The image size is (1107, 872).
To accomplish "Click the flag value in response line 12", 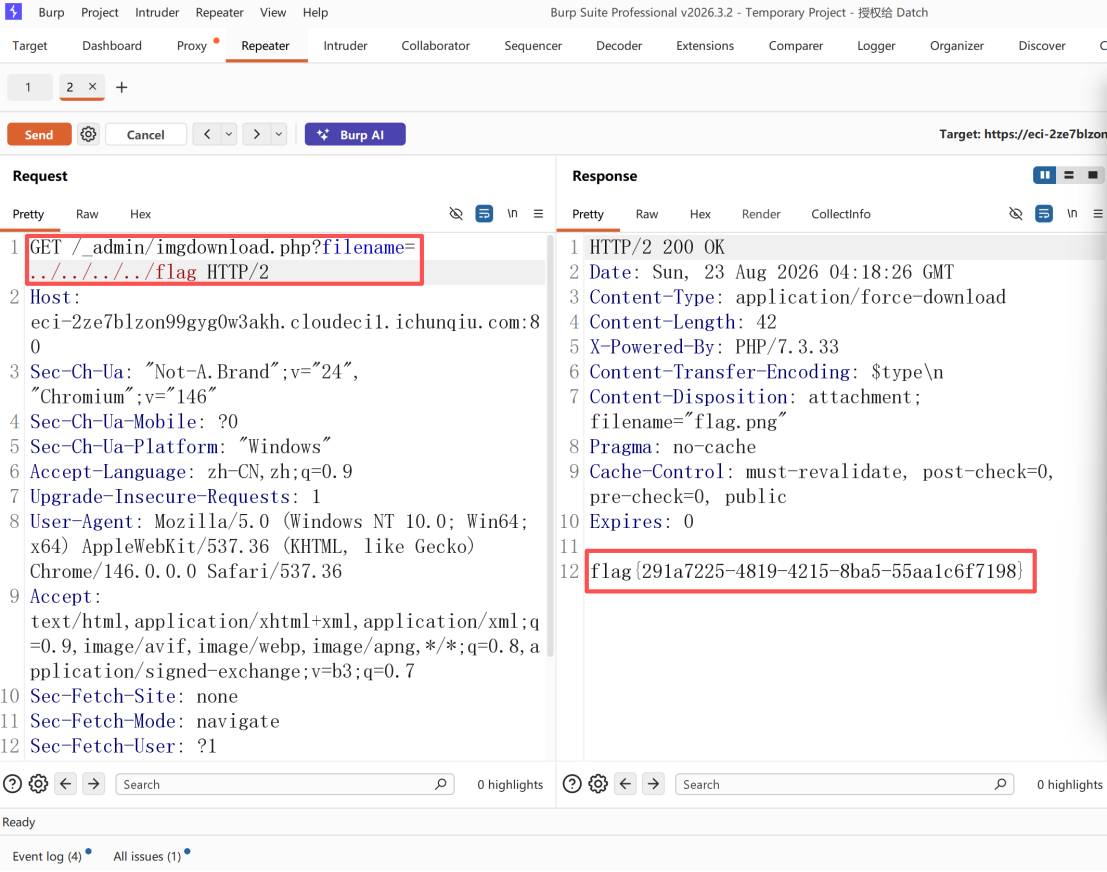I will [807, 571].
